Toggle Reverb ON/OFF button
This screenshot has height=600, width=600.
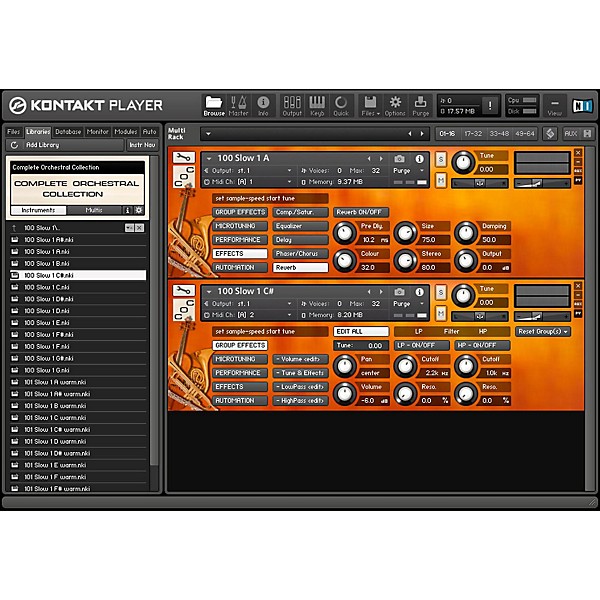coord(361,212)
